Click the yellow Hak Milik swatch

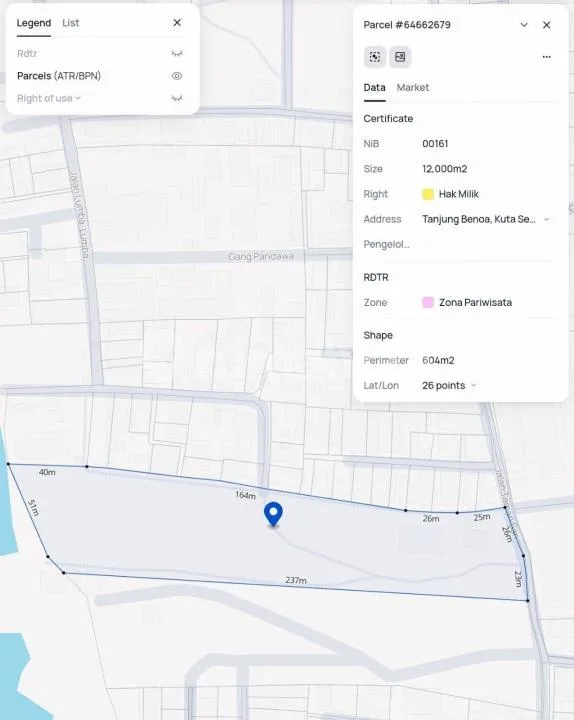[428, 194]
